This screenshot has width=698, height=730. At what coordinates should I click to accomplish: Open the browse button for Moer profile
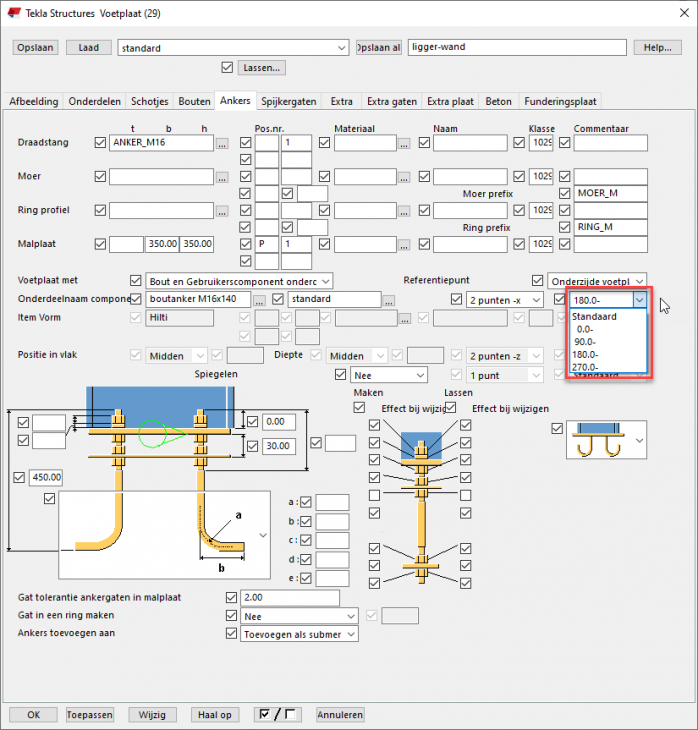222,177
